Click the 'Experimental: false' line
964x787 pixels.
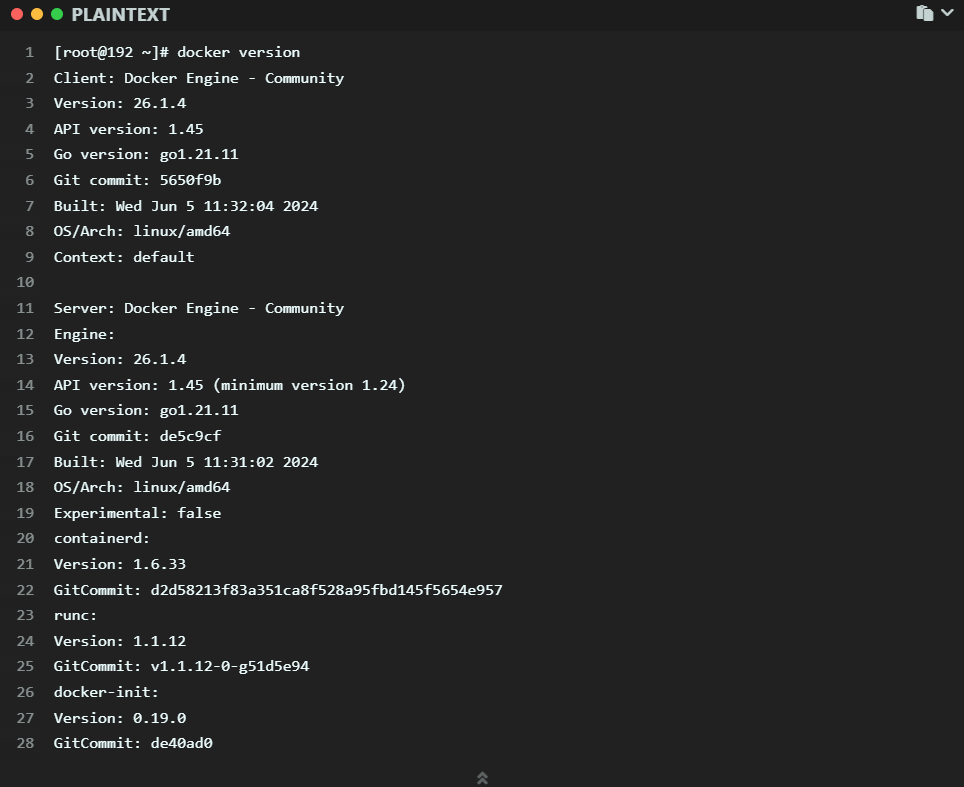(x=137, y=513)
